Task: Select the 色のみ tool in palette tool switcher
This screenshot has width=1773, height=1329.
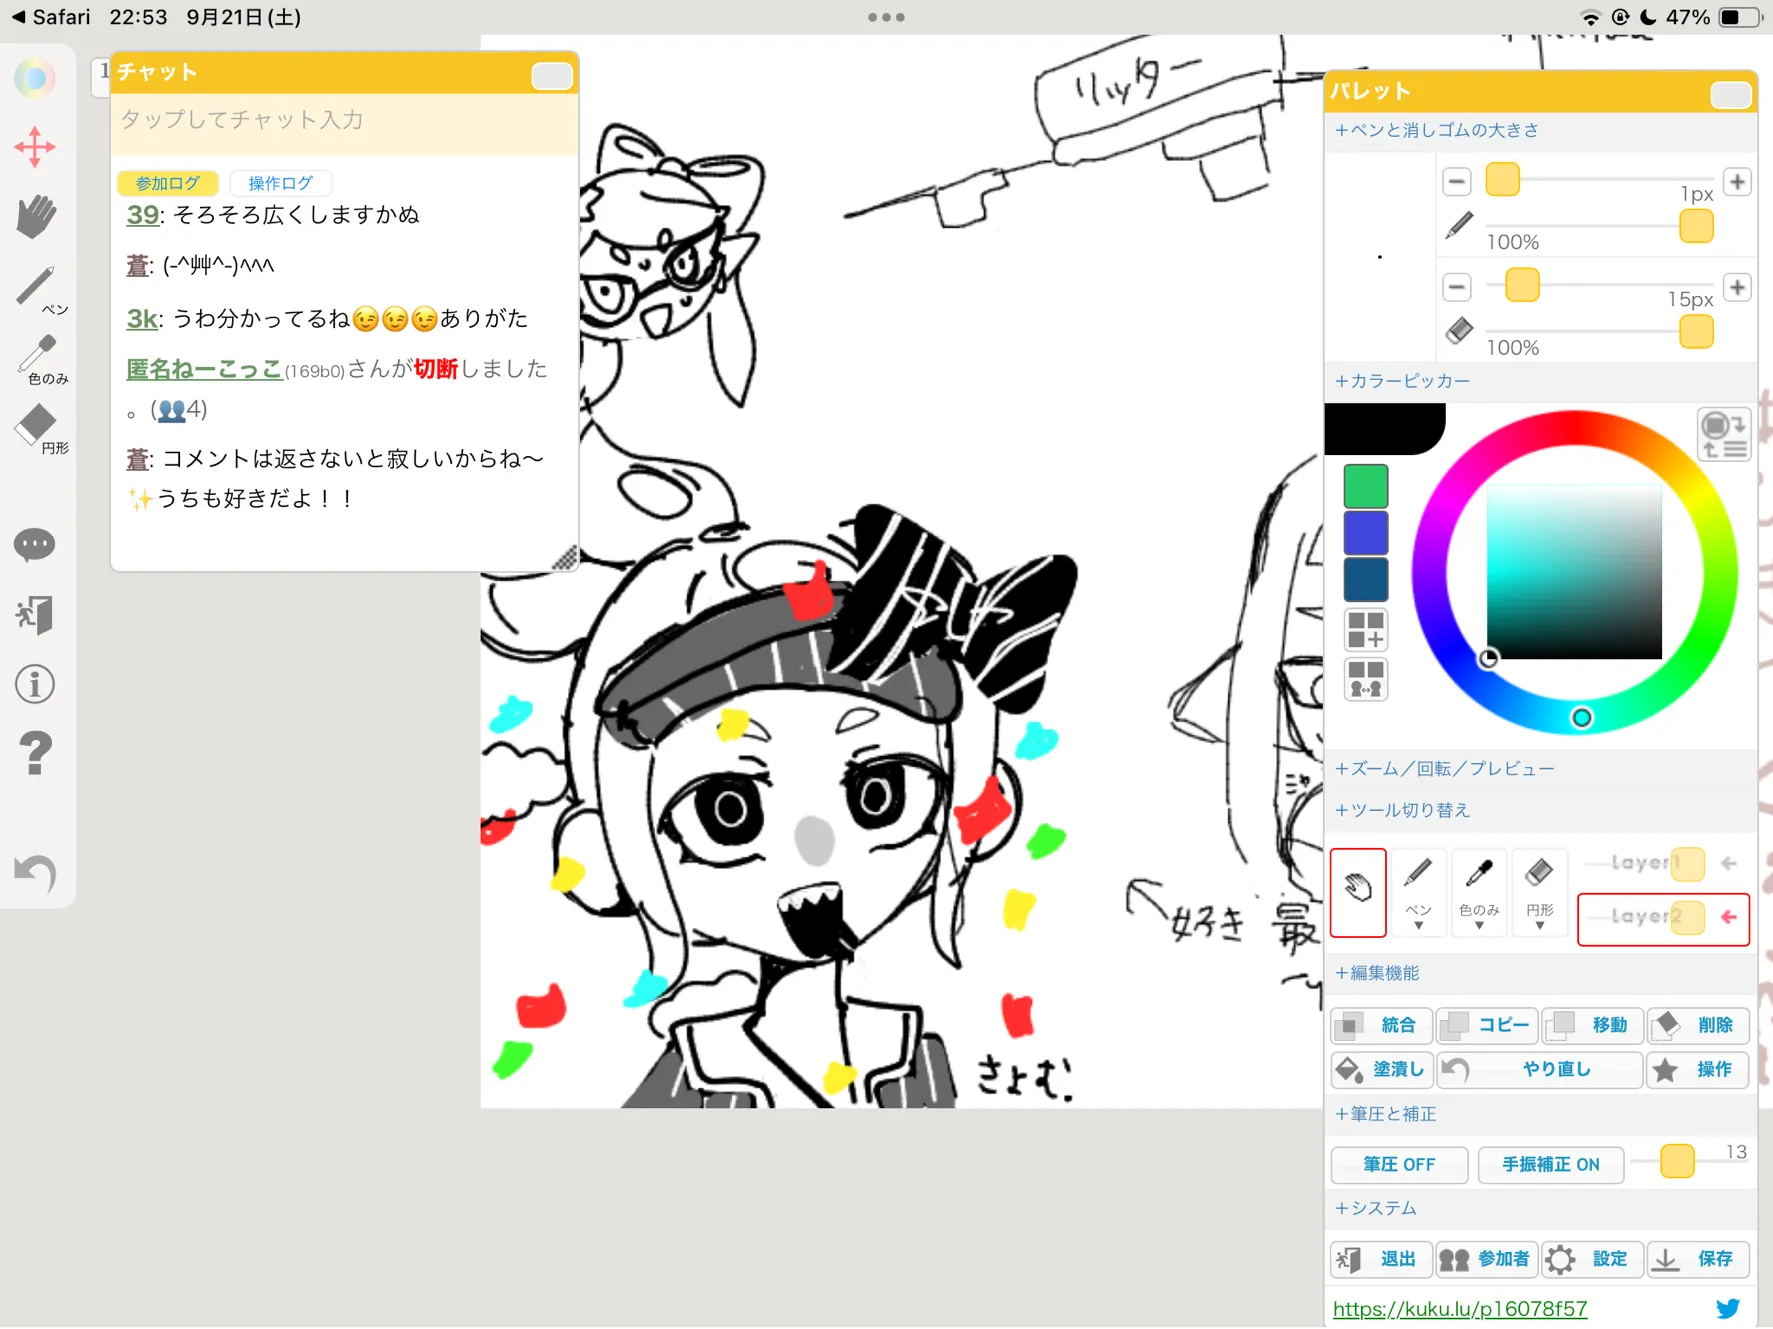Action: [x=1479, y=892]
